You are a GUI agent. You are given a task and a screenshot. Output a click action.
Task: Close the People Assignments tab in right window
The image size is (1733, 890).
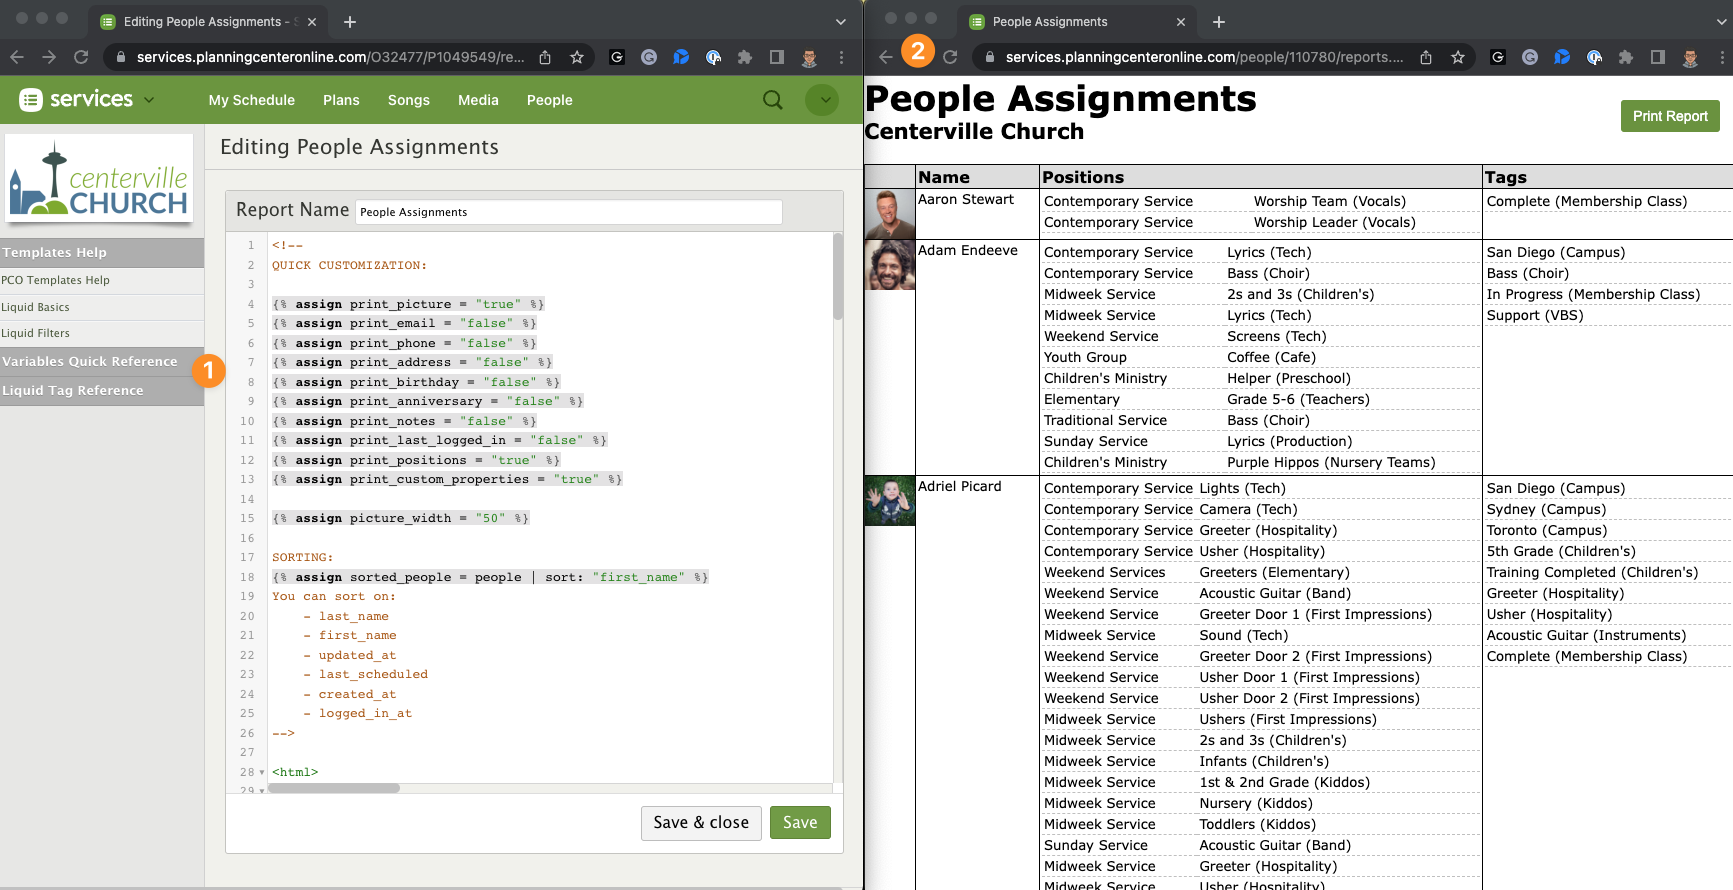click(x=1181, y=21)
